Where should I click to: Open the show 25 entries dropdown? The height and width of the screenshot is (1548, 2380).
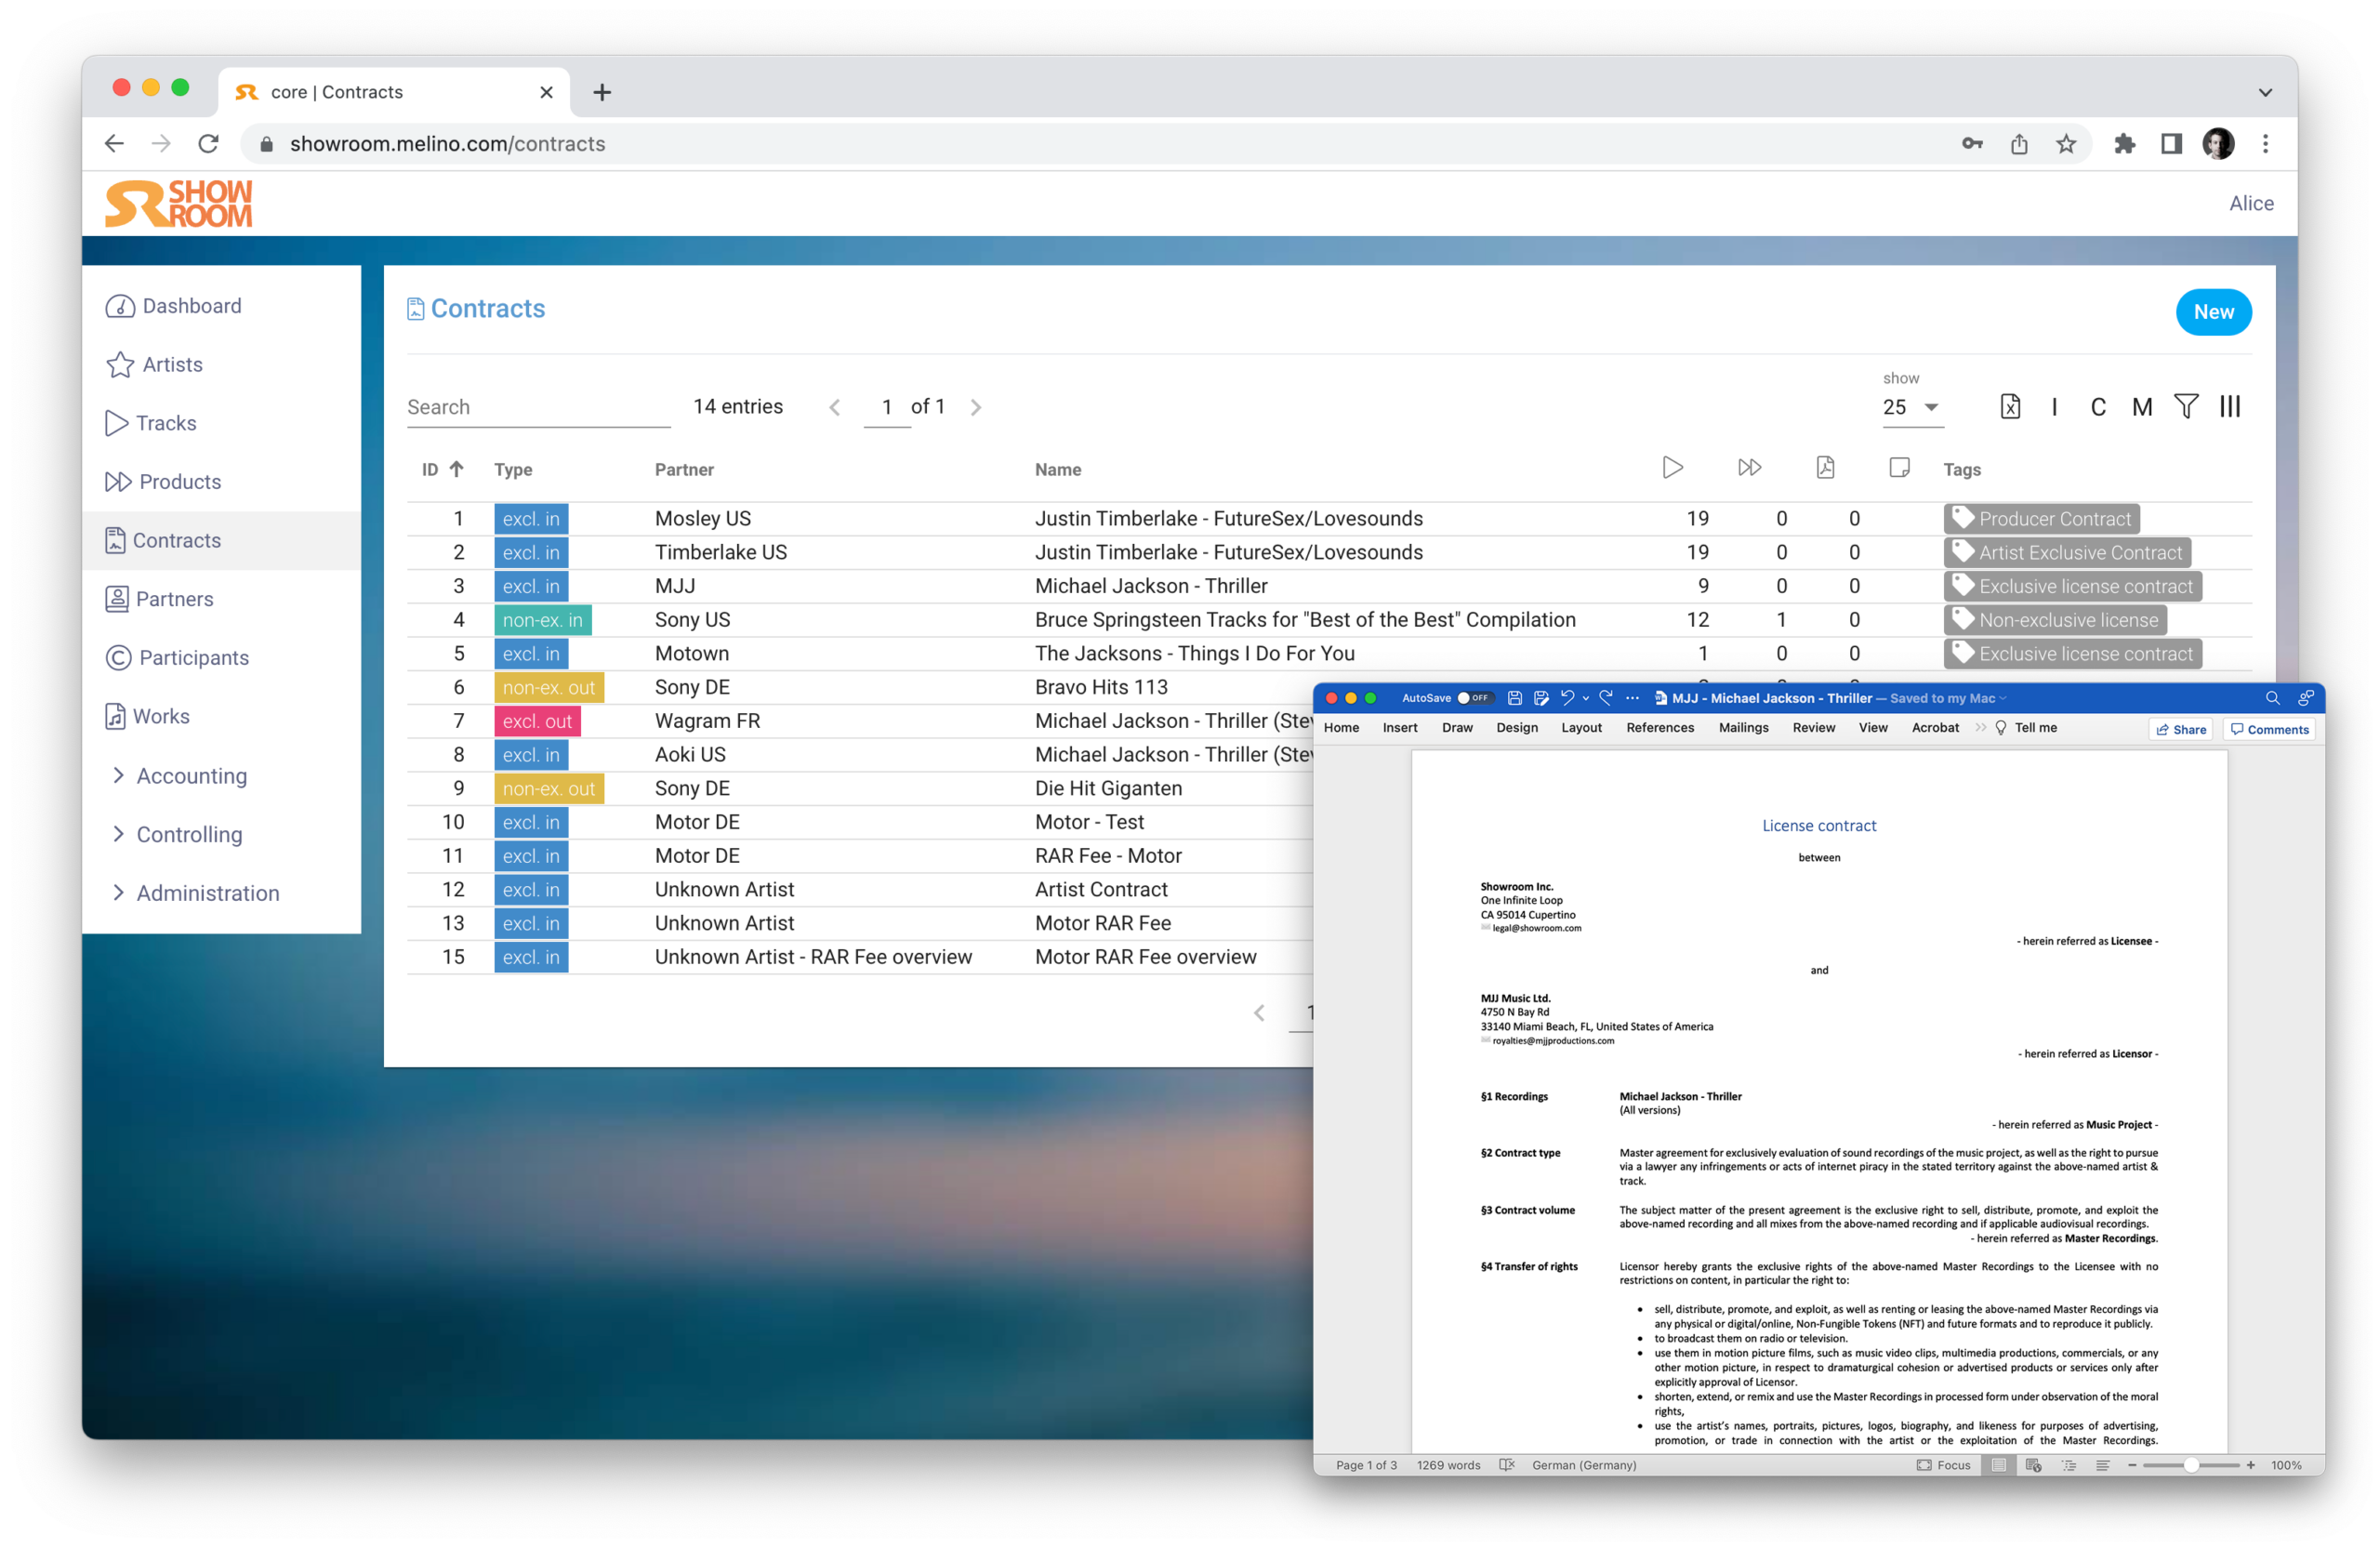click(x=1911, y=407)
